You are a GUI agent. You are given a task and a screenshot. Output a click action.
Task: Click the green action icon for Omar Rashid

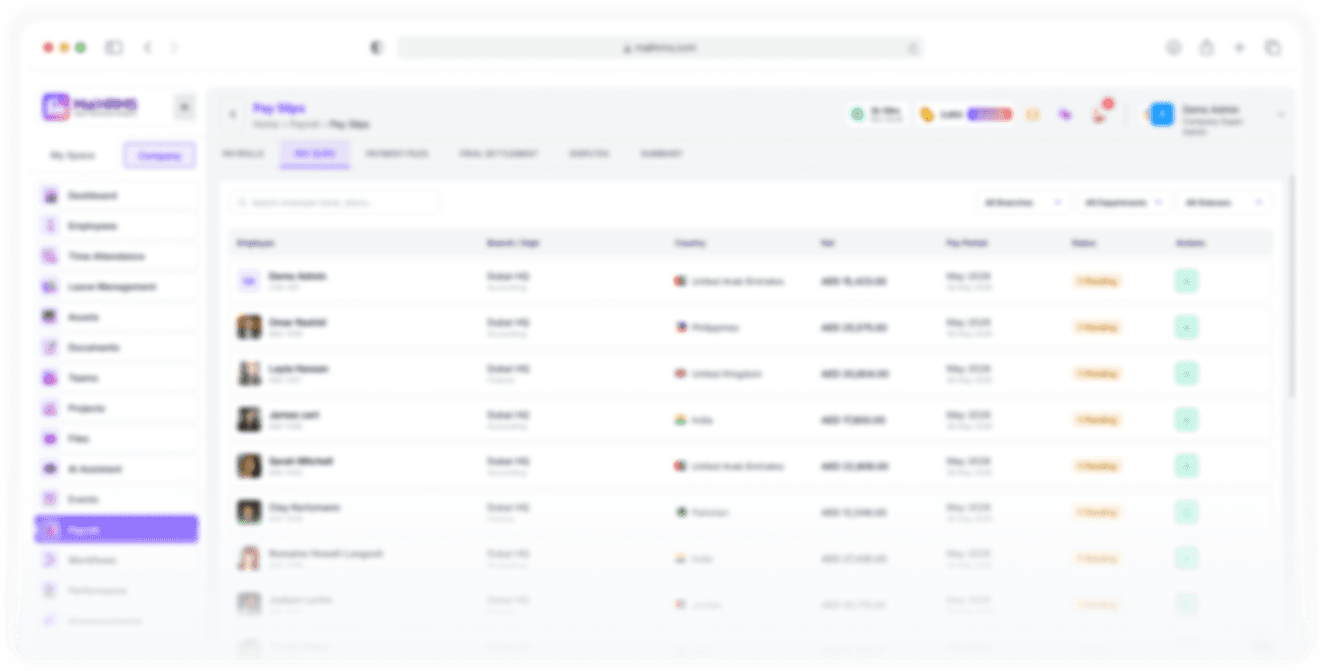point(1186,328)
